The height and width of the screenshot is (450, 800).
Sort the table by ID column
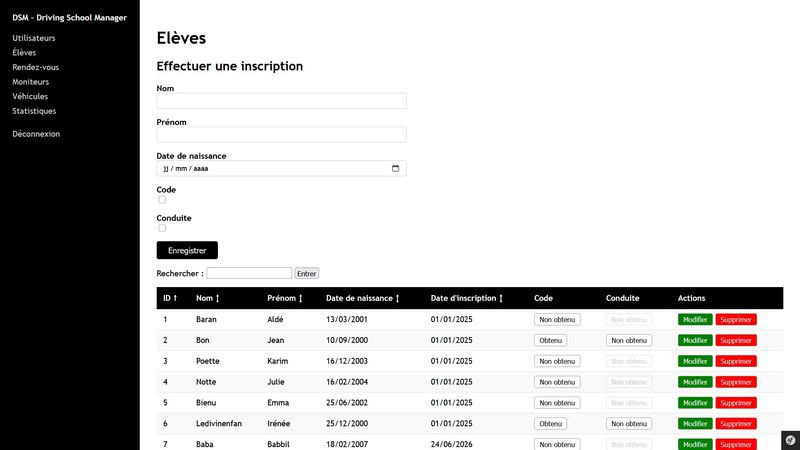click(170, 298)
